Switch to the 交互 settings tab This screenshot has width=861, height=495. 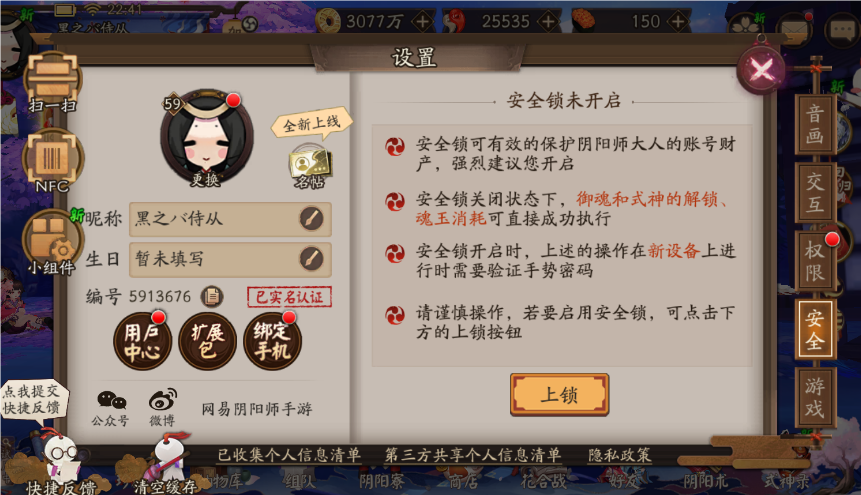pyautogui.click(x=815, y=192)
